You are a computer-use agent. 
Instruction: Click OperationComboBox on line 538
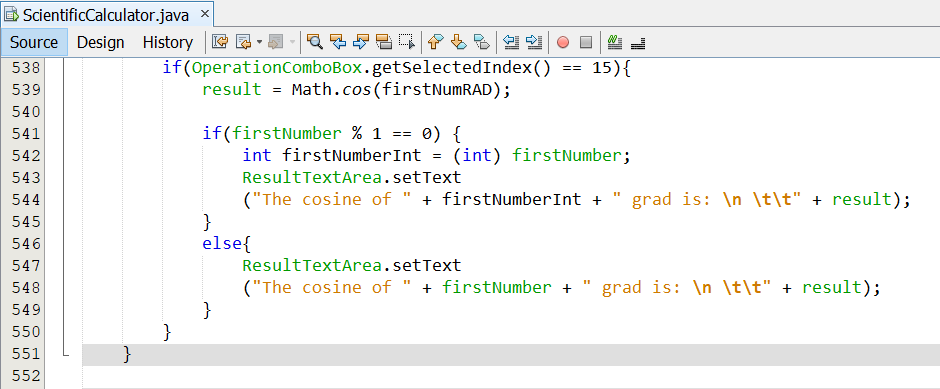click(x=278, y=68)
